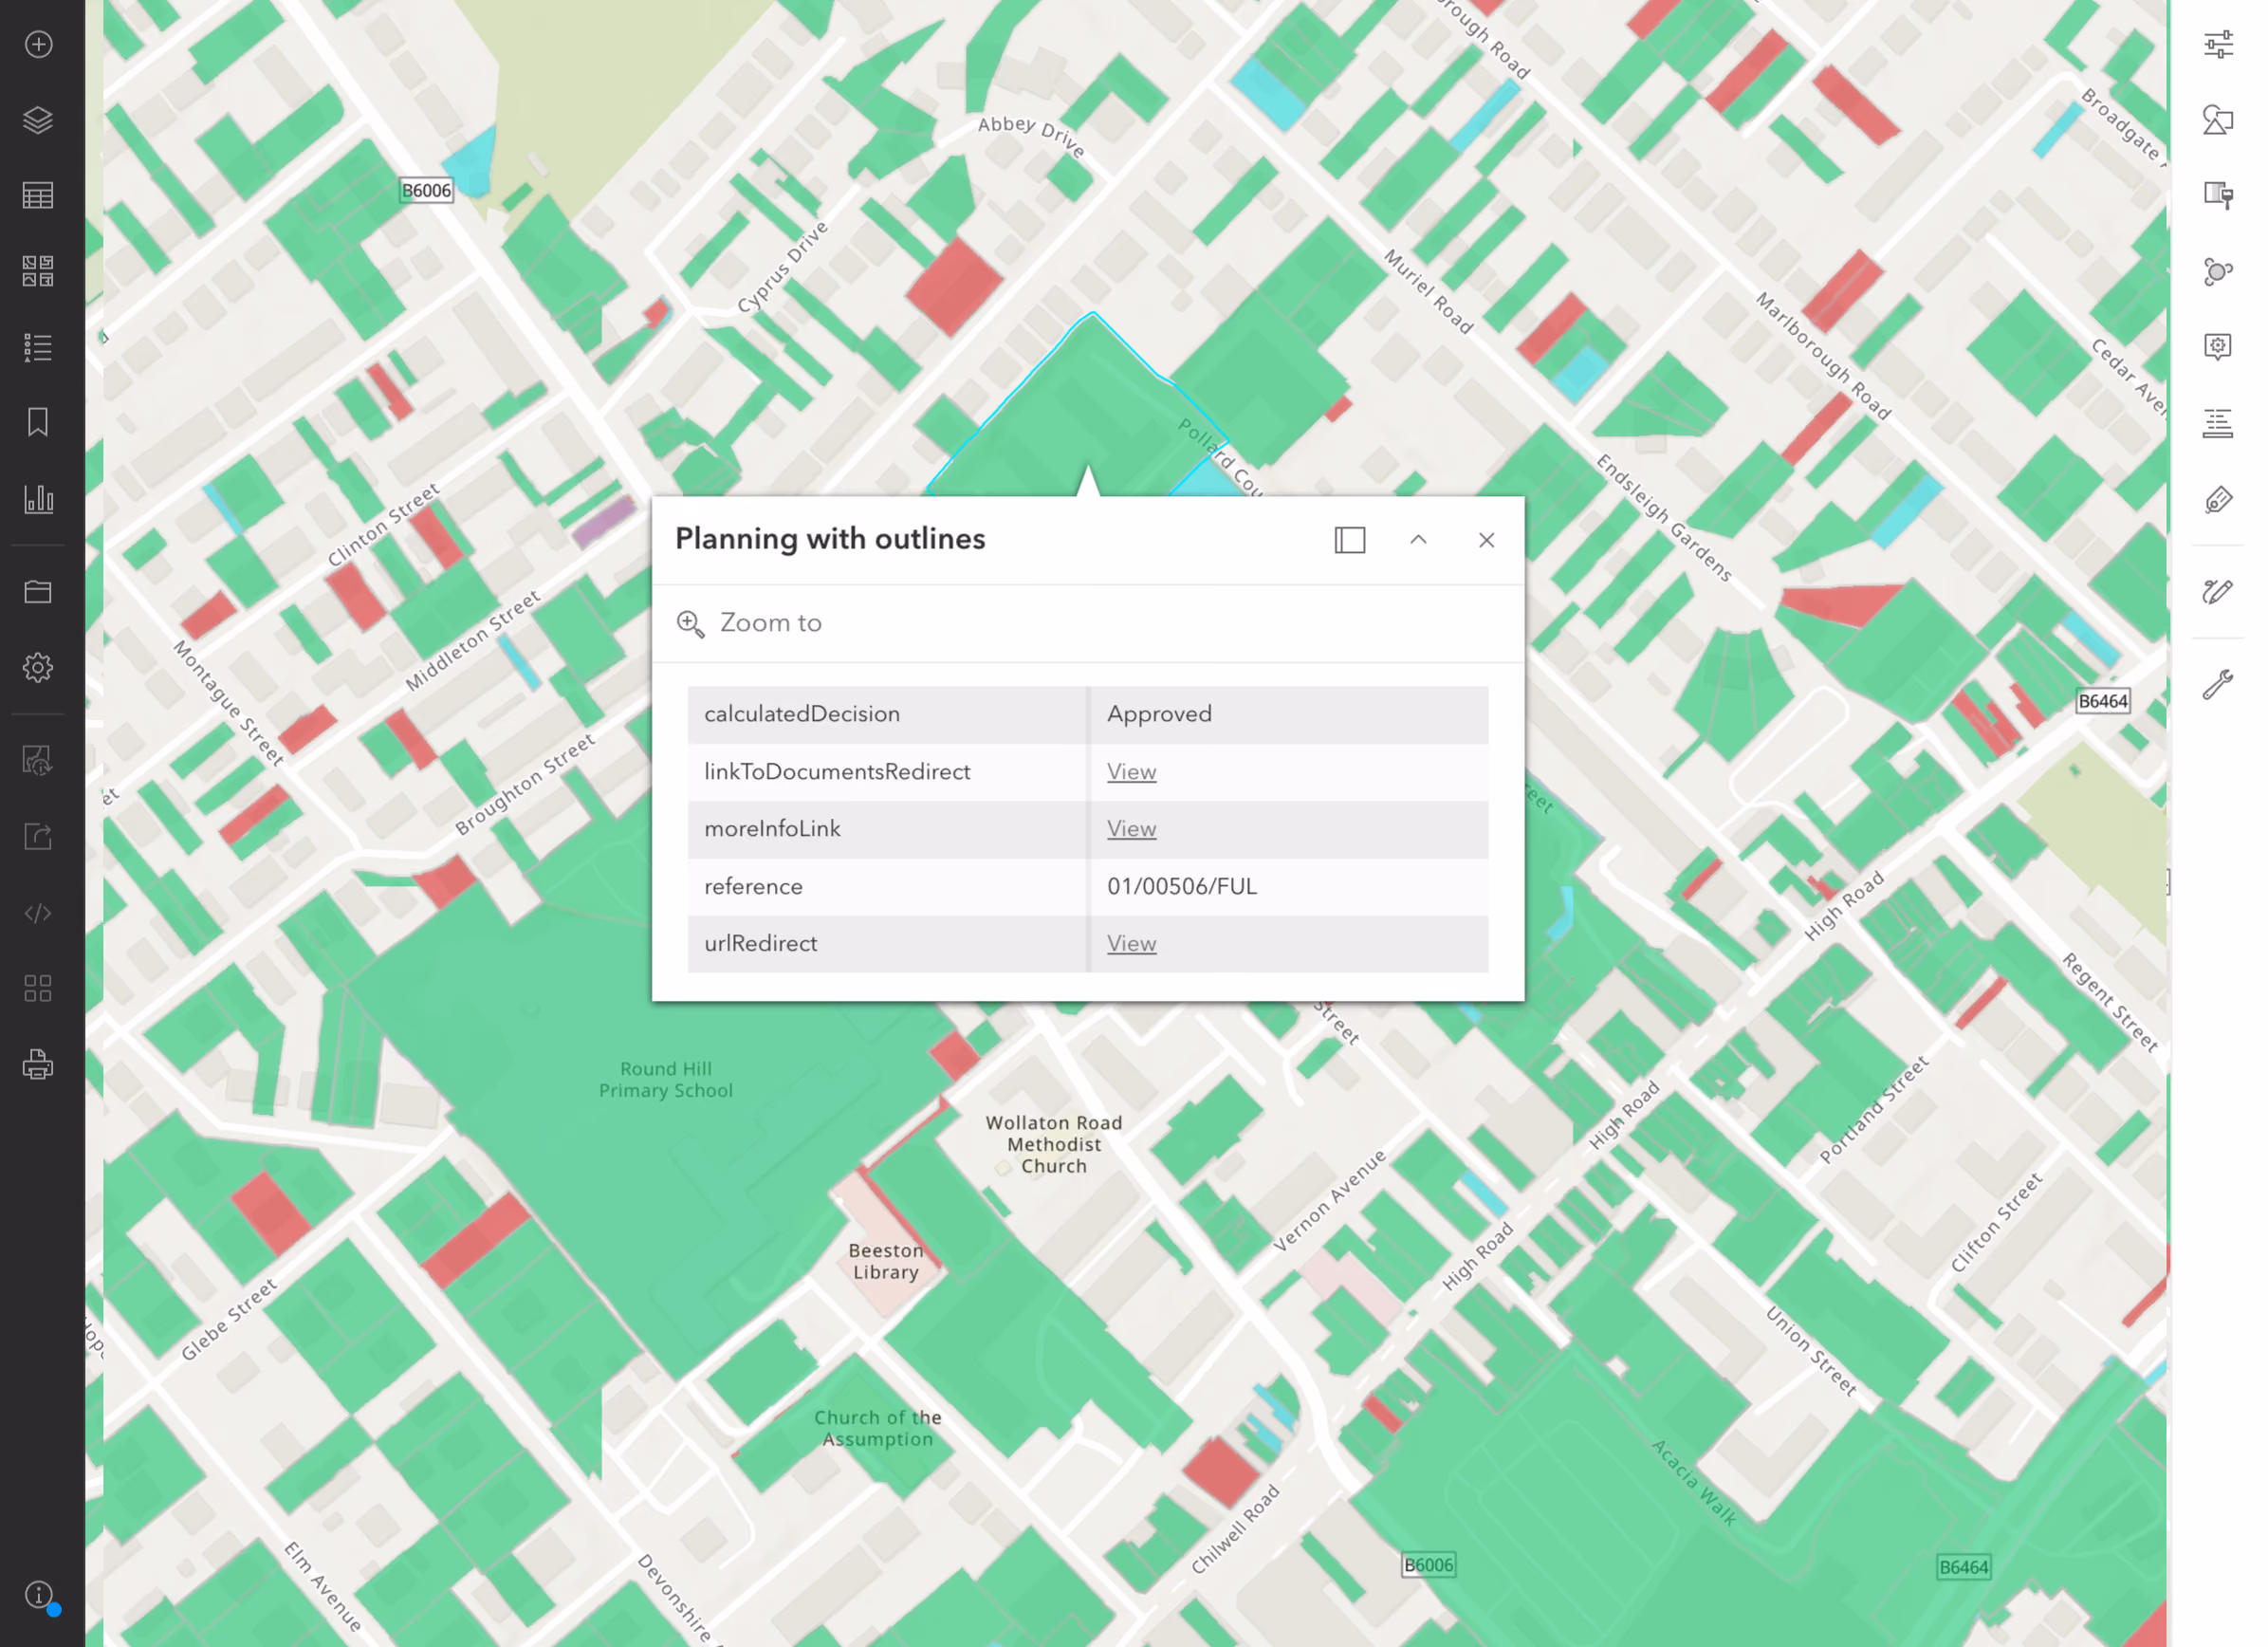The width and height of the screenshot is (2268, 1647).
Task: Open the moreInfoLink View link
Action: pos(1131,829)
